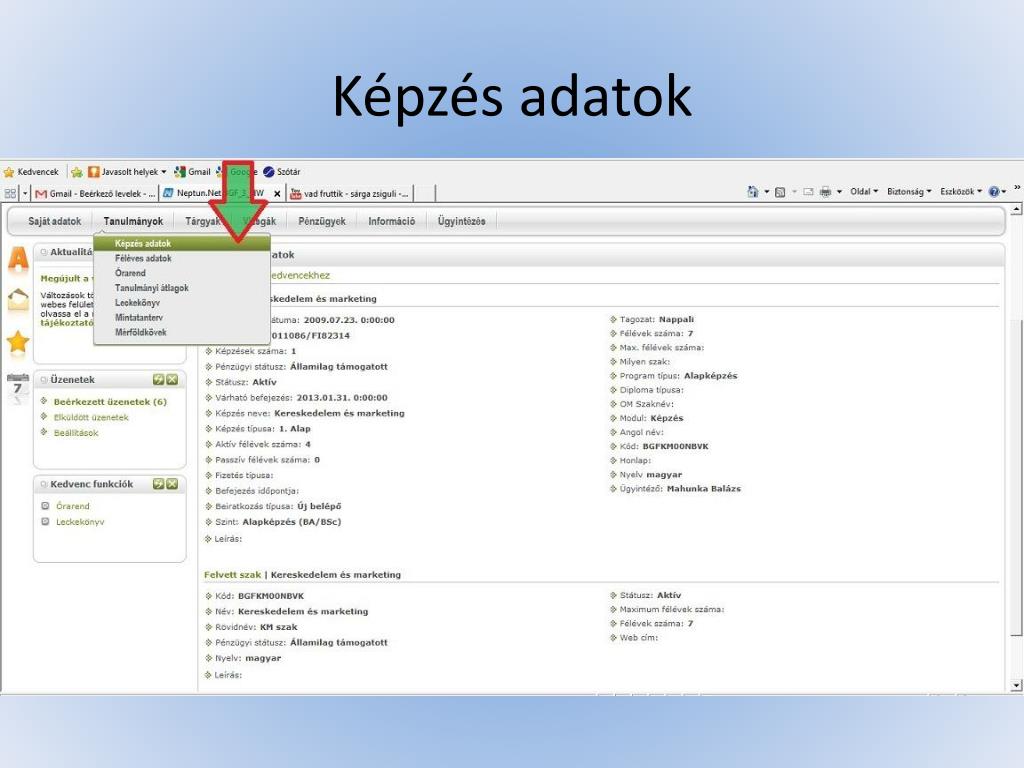Select Féléves adatok from the dropdown menu

point(182,259)
